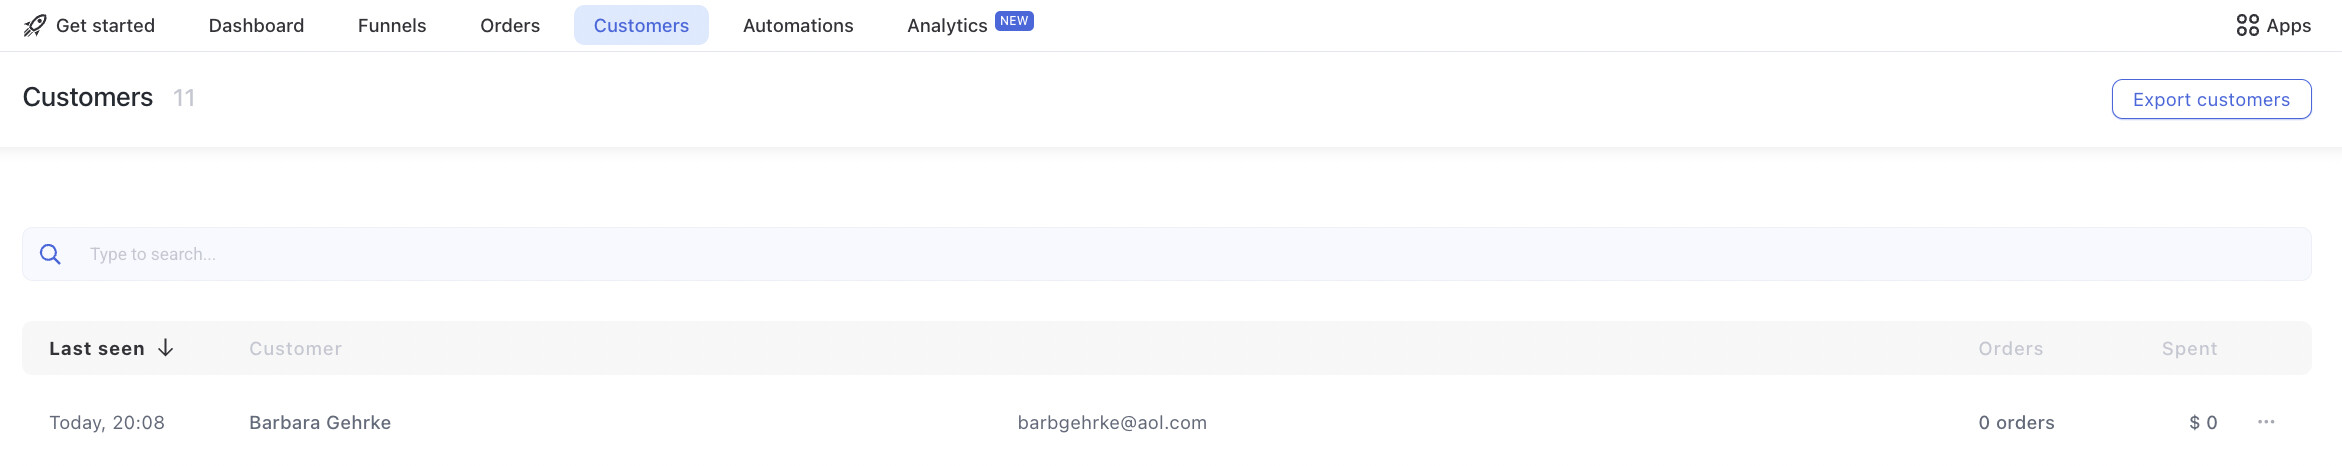This screenshot has height=466, width=2342.
Task: Select the Customers tab
Action: (x=641, y=26)
